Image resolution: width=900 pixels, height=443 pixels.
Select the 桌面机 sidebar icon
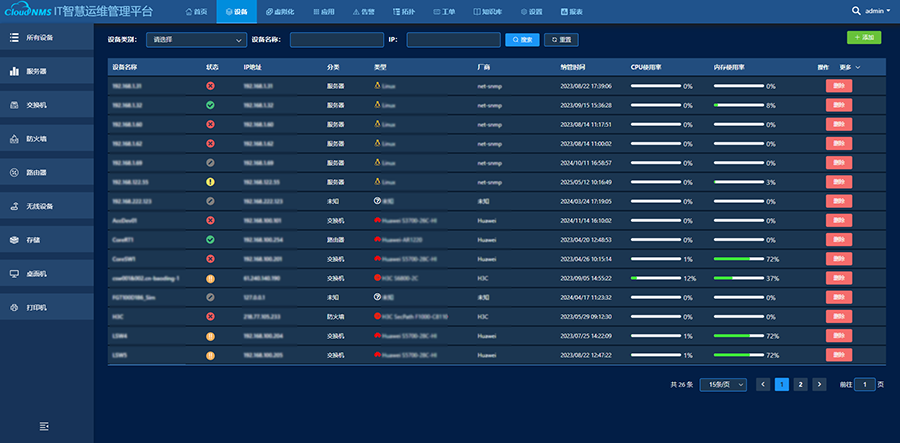(x=14, y=274)
